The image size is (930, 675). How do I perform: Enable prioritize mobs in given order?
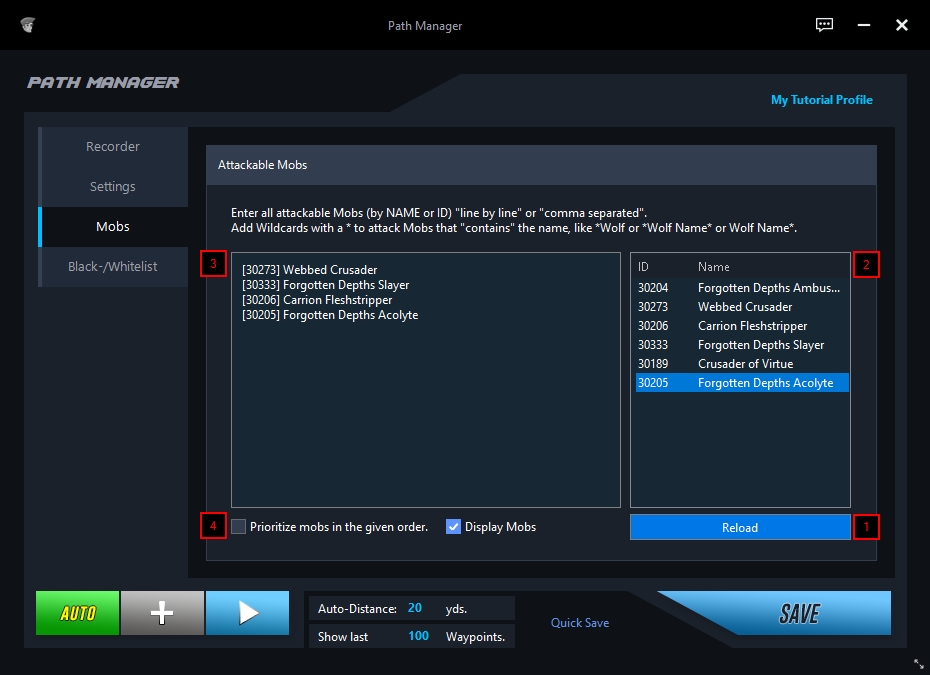239,527
